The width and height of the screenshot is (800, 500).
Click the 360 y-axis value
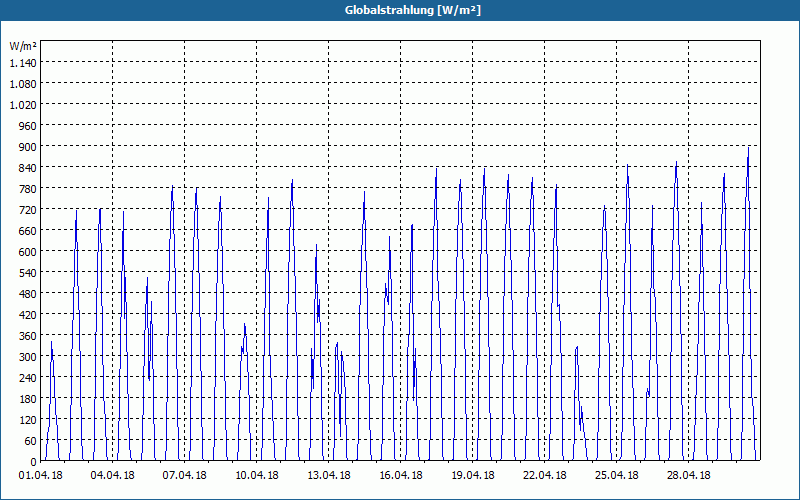click(x=28, y=336)
